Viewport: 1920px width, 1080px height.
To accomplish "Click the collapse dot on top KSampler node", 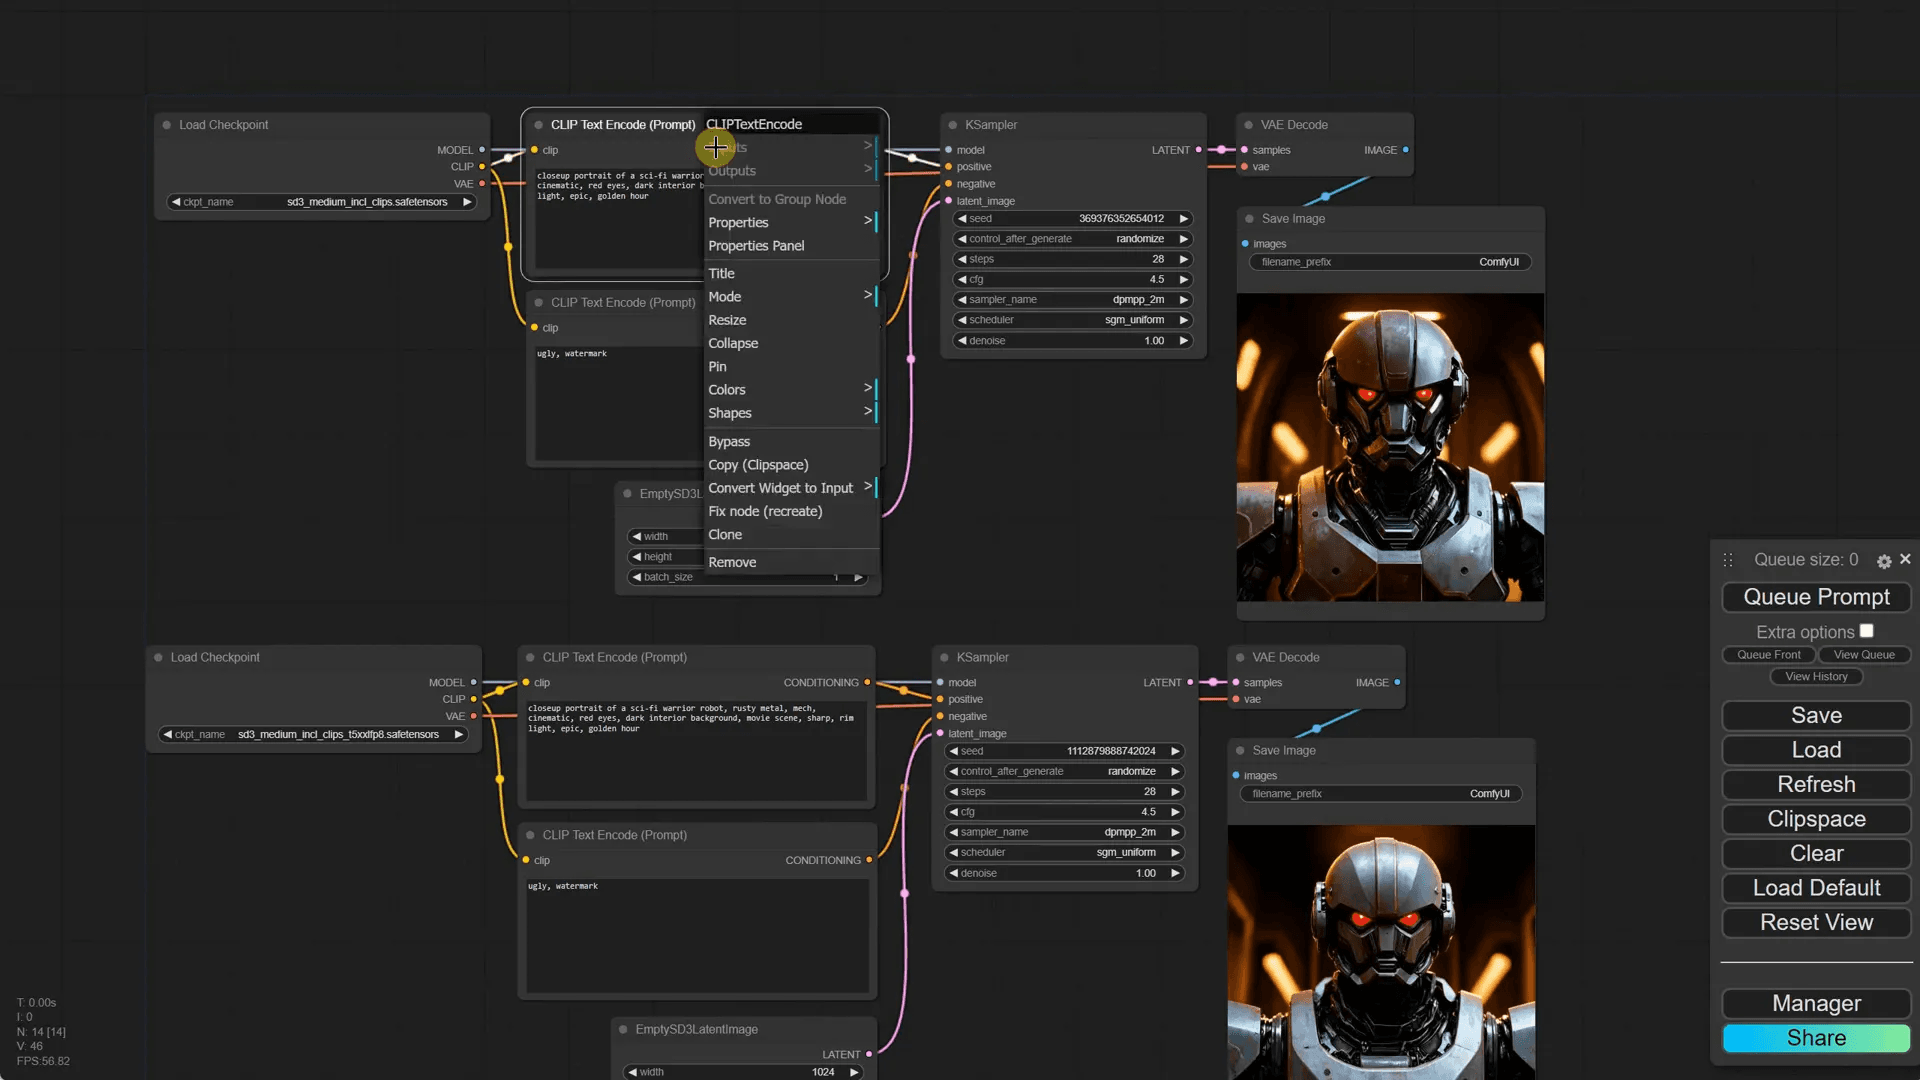I will 953,125.
